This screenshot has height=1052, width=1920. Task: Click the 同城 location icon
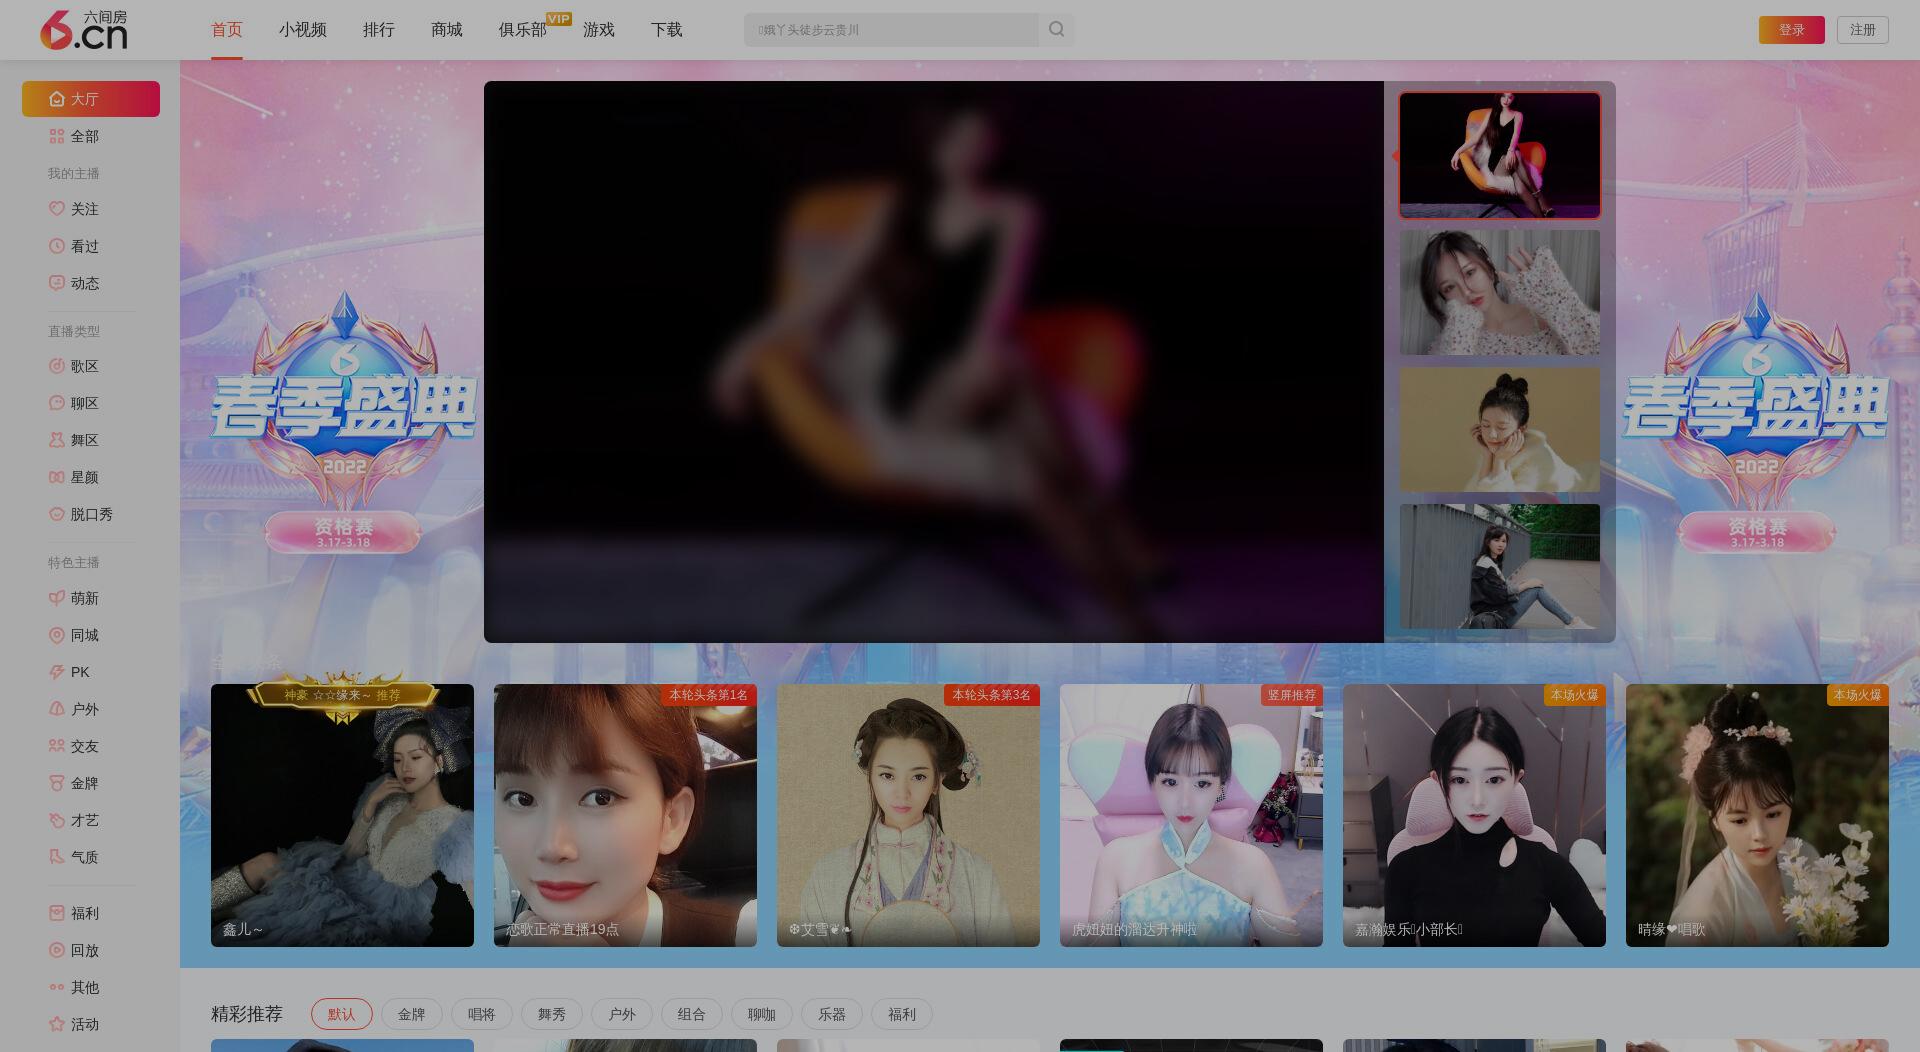pos(57,635)
